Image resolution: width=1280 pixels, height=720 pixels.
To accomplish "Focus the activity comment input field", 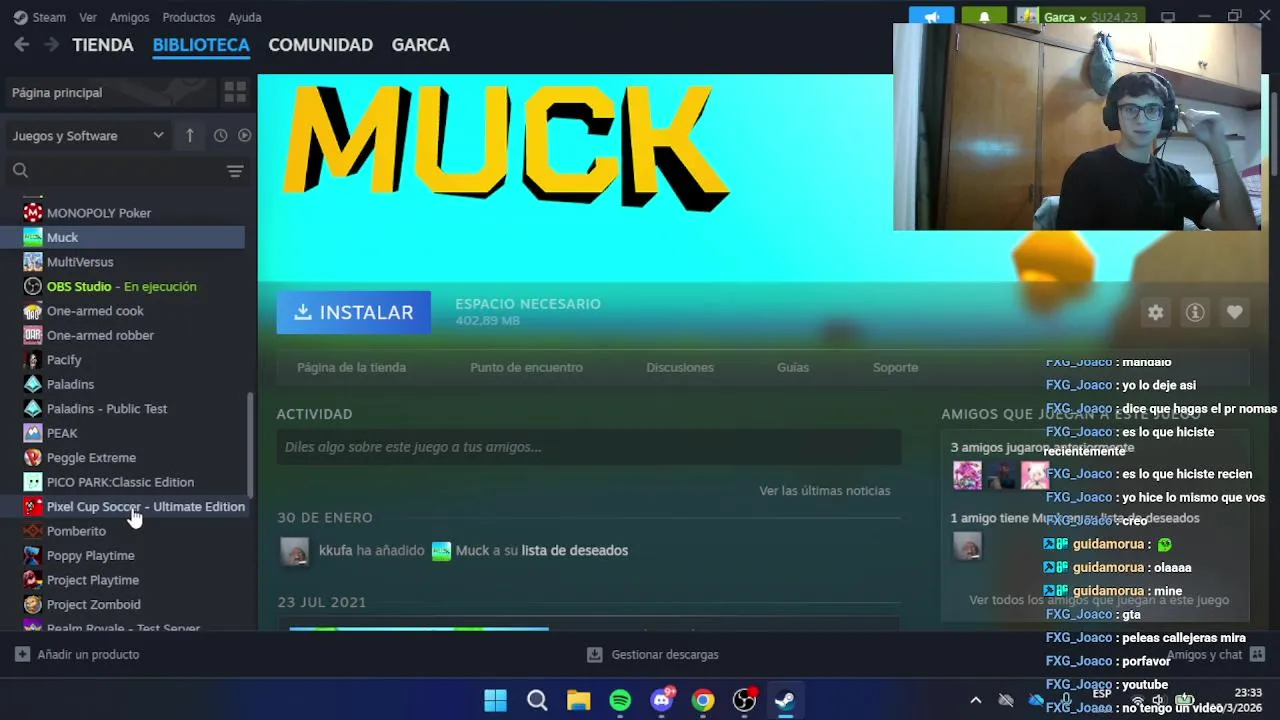I will [x=589, y=447].
